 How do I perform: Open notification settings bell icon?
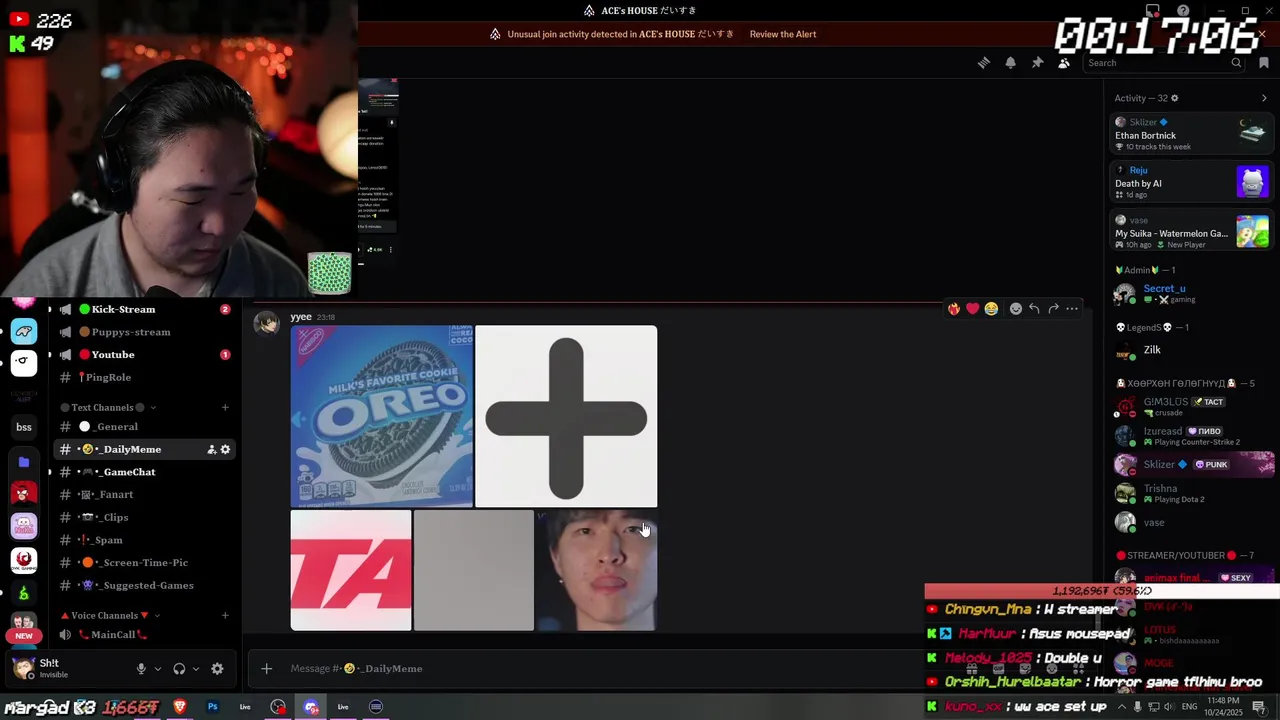tap(1010, 63)
